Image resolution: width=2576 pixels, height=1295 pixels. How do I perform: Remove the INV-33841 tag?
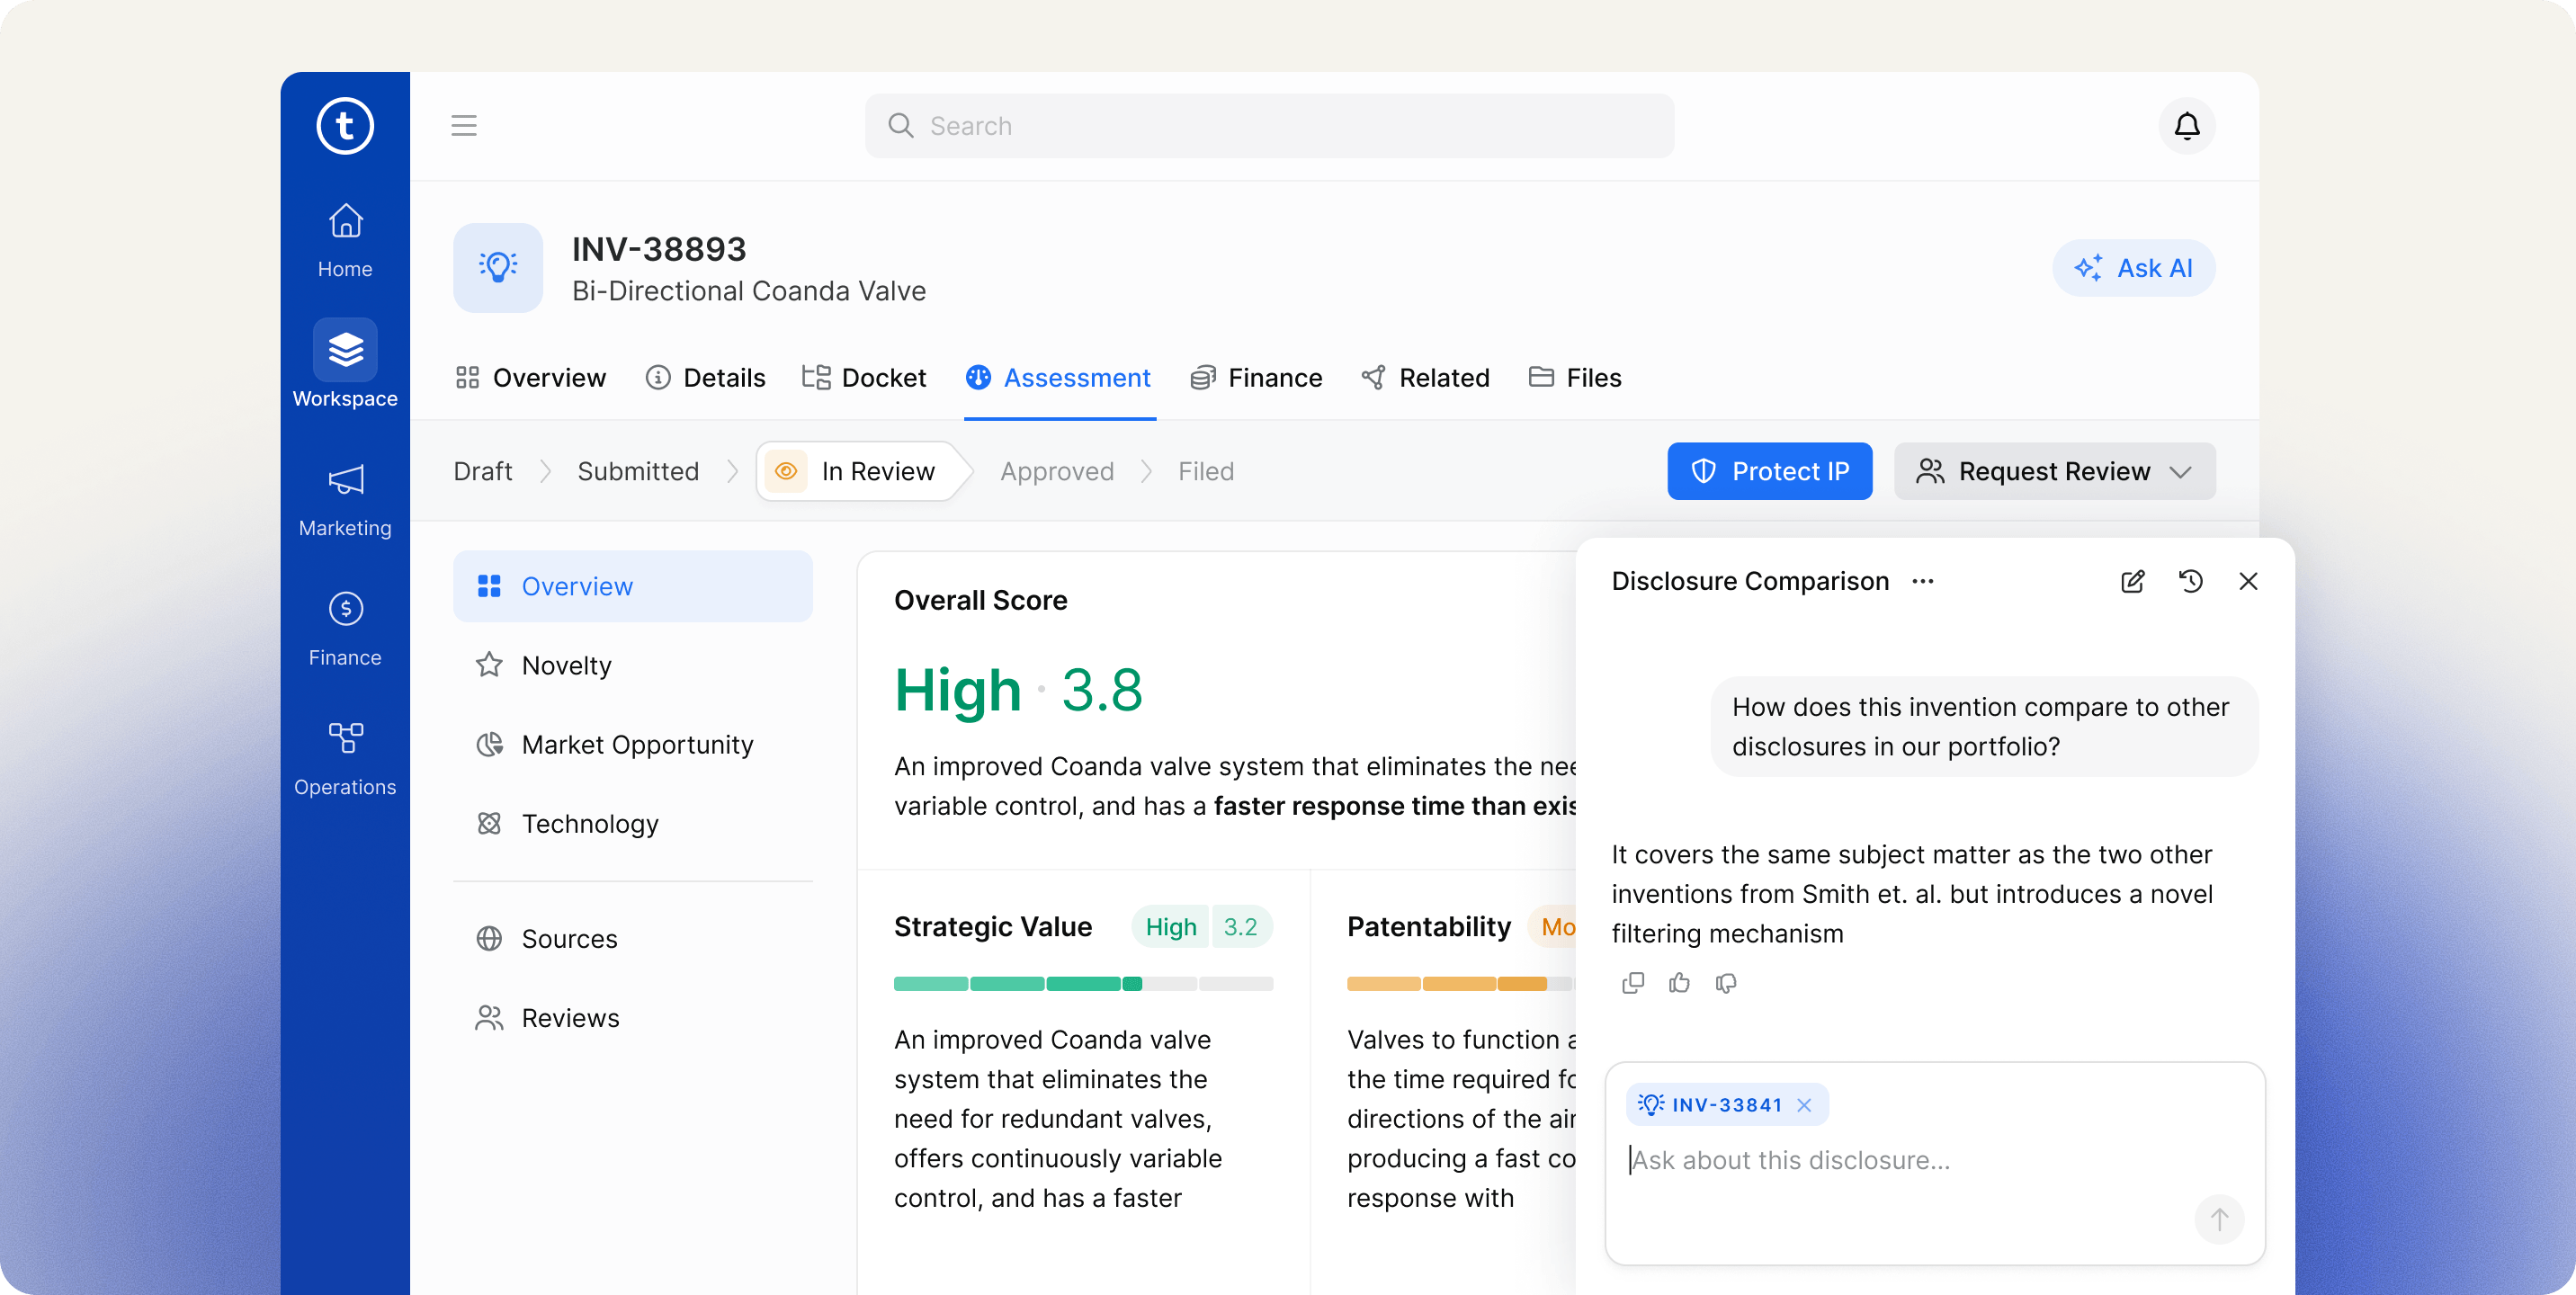(1804, 1105)
